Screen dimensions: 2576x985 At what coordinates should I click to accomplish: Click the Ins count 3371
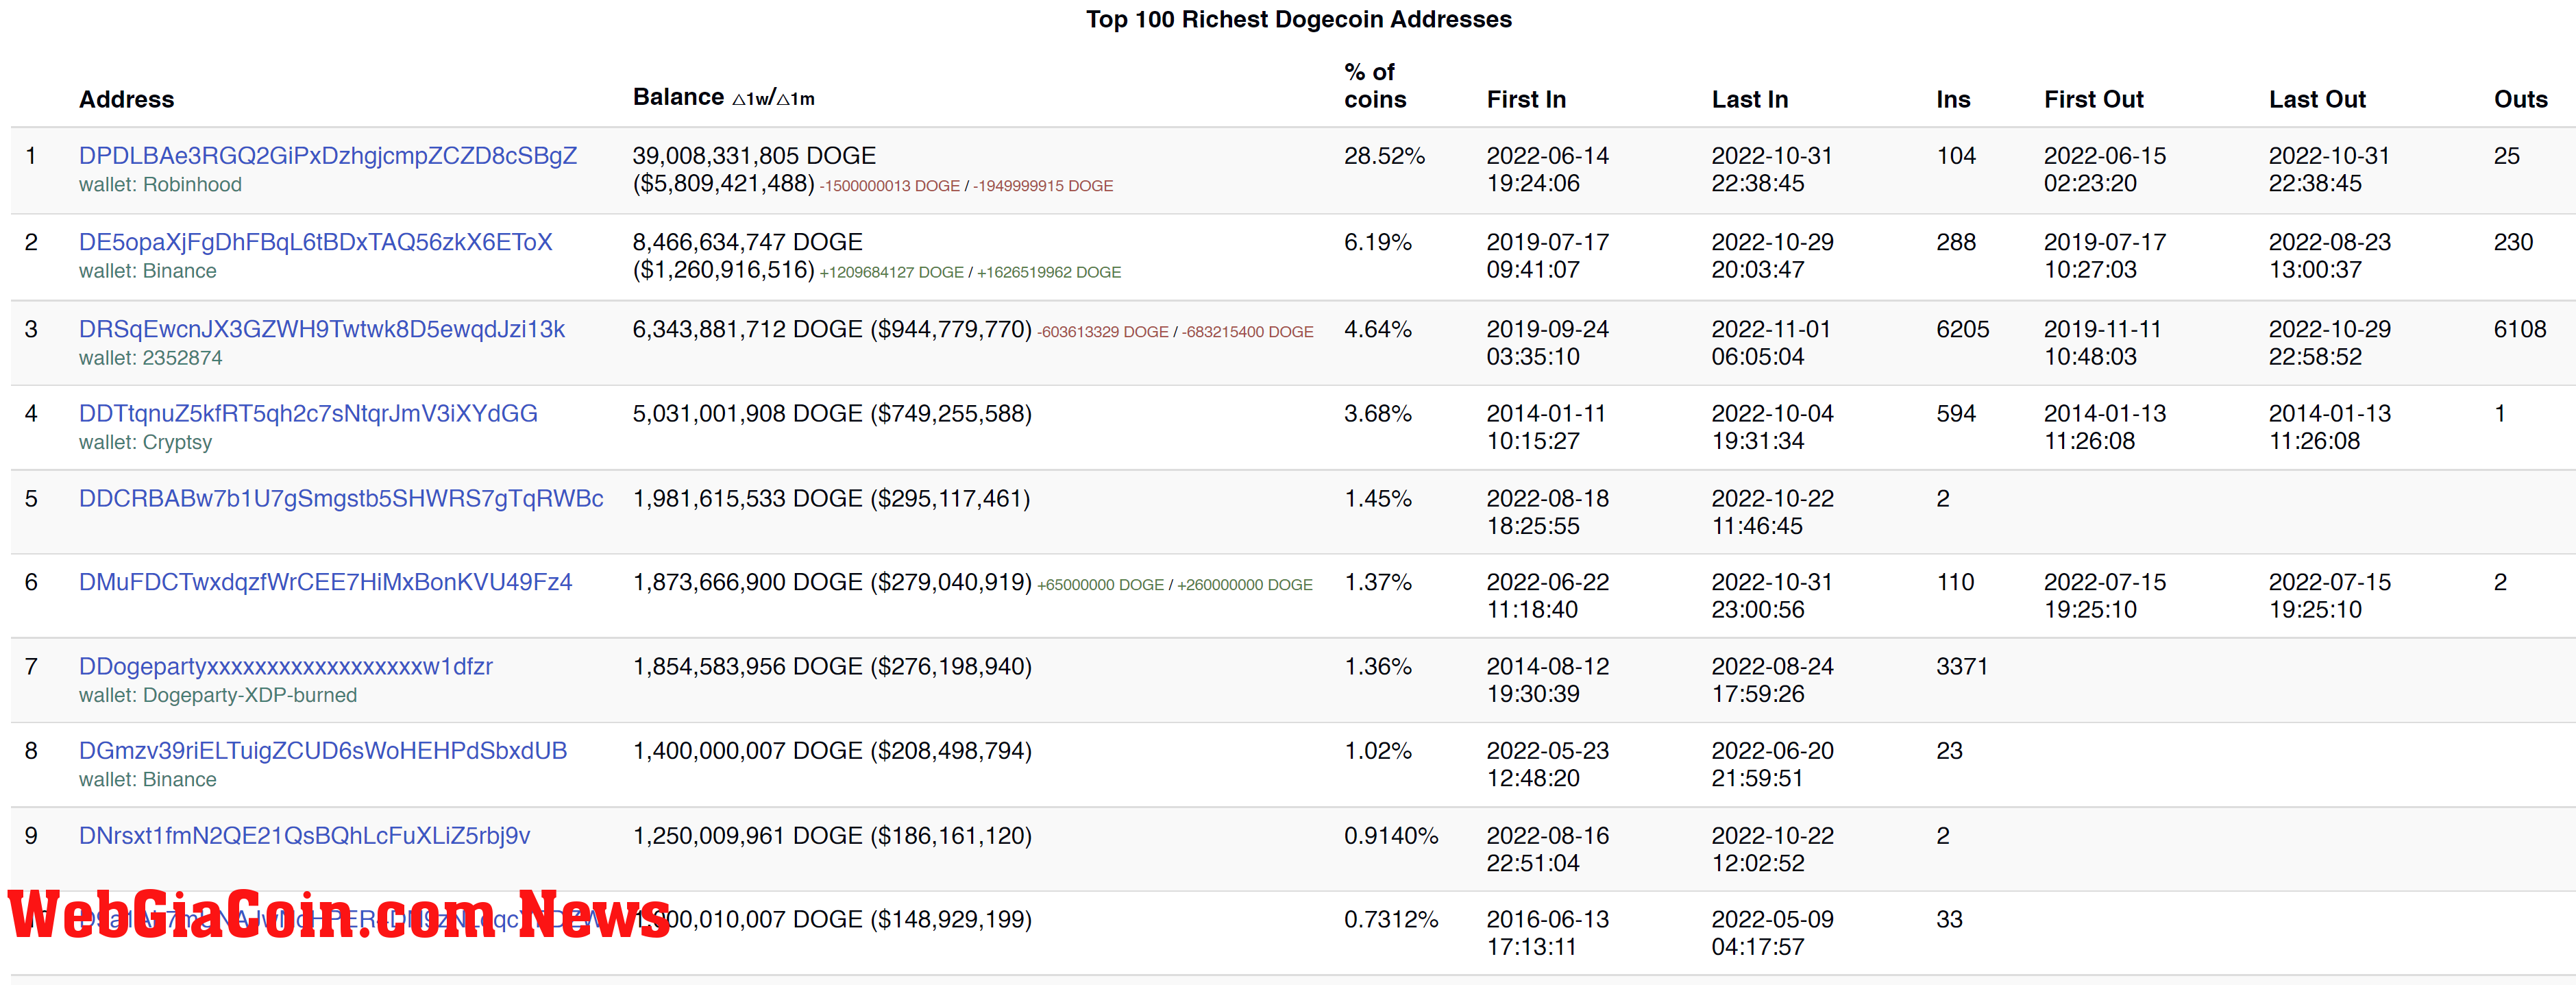1962,666
